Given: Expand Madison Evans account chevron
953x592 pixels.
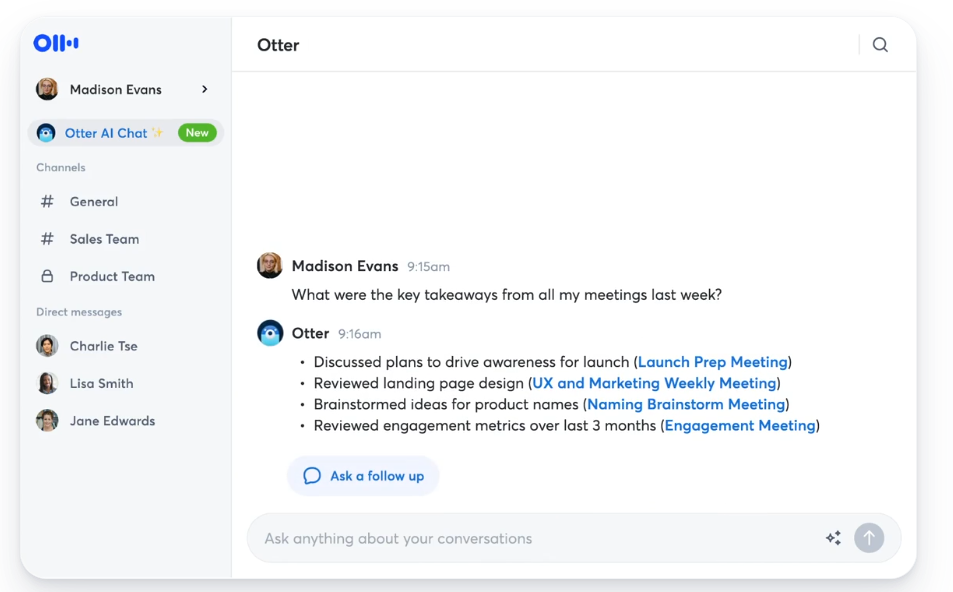Looking at the screenshot, I should point(205,89).
